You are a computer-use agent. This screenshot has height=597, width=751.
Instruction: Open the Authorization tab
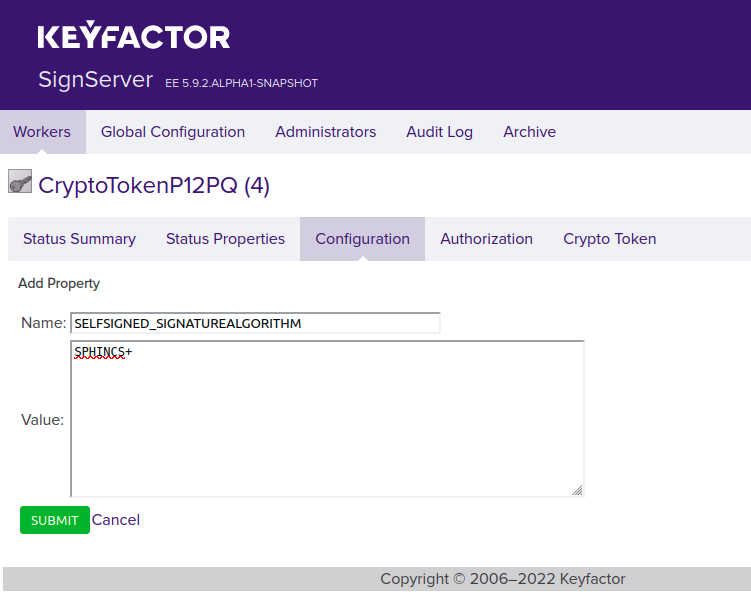point(486,239)
